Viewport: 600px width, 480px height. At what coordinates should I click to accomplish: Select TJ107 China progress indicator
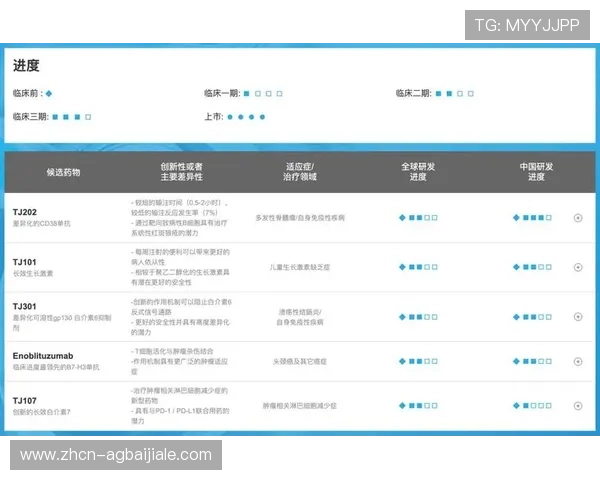coord(532,406)
